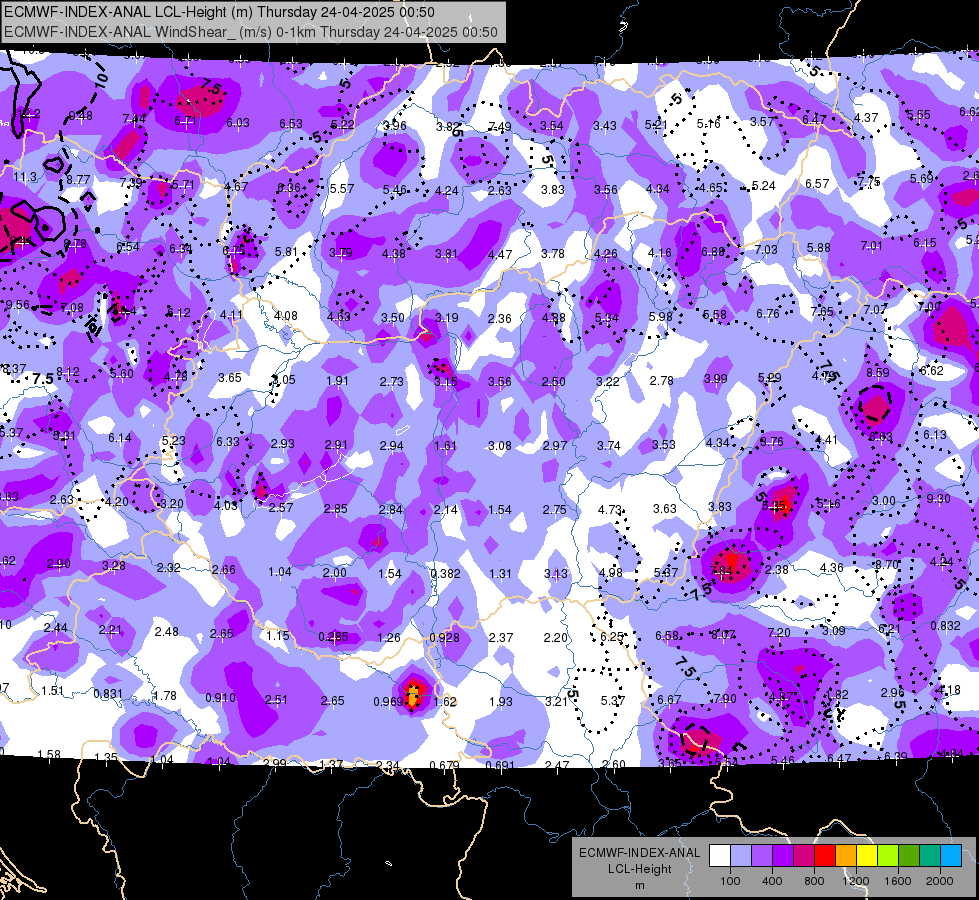Screen dimensions: 979x900
Task: Click the legend header 'ECMWF-INDEX-ANAL'
Action: coord(639,853)
